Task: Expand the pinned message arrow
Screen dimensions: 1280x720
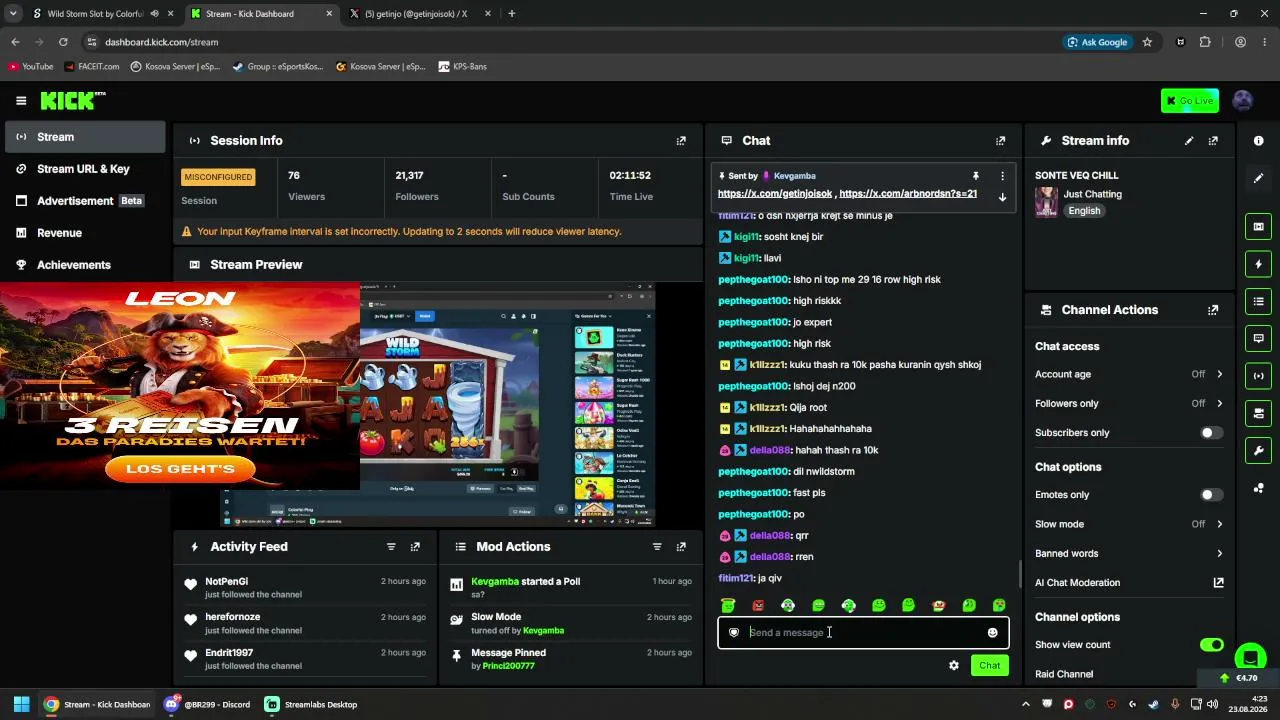Action: pyautogui.click(x=1002, y=197)
